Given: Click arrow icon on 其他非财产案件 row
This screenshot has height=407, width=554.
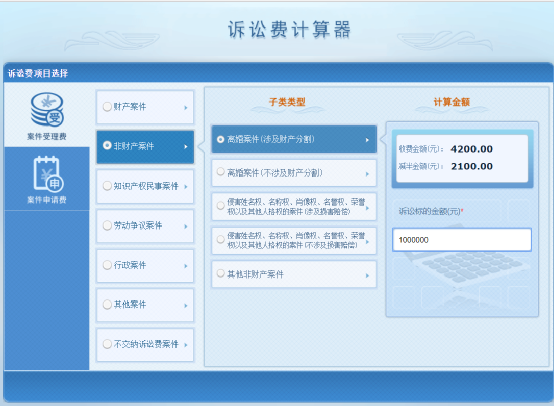Looking at the screenshot, I should pos(367,275).
